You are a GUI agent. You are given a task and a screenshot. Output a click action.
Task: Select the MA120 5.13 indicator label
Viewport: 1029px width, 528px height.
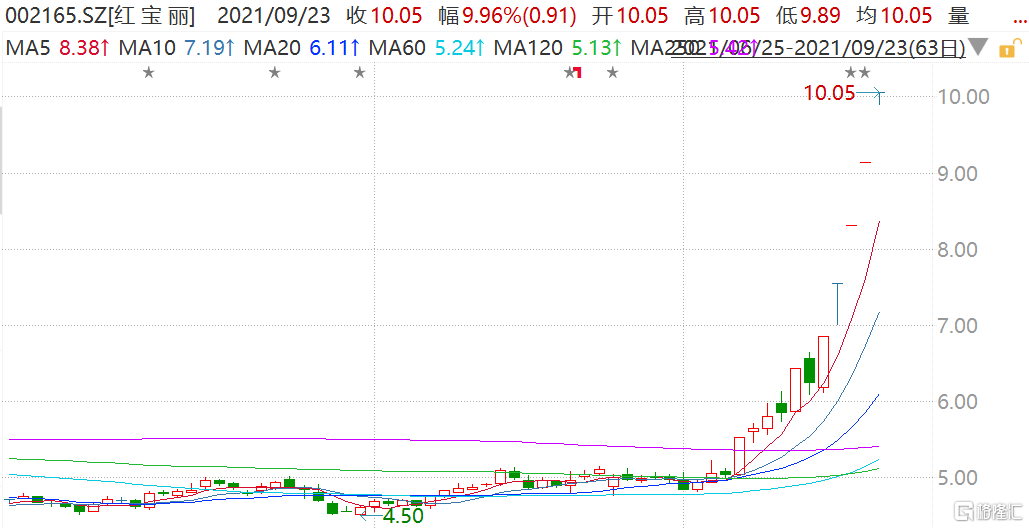coord(558,48)
